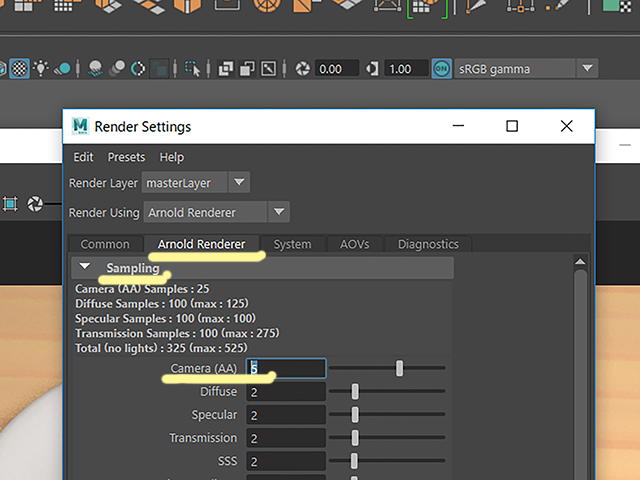Collapse the Sampling section triangle
Screen dimensions: 640x480
point(84,267)
